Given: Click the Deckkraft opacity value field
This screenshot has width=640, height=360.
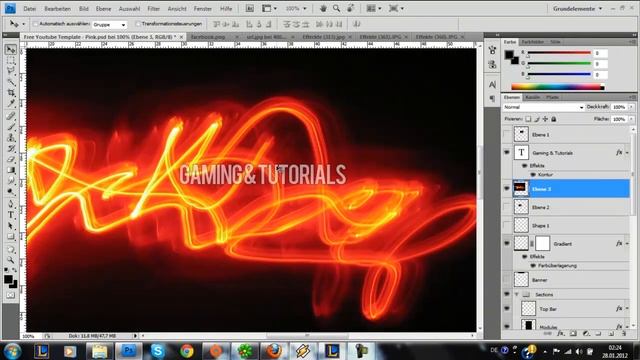Looking at the screenshot, I should click(x=619, y=107).
